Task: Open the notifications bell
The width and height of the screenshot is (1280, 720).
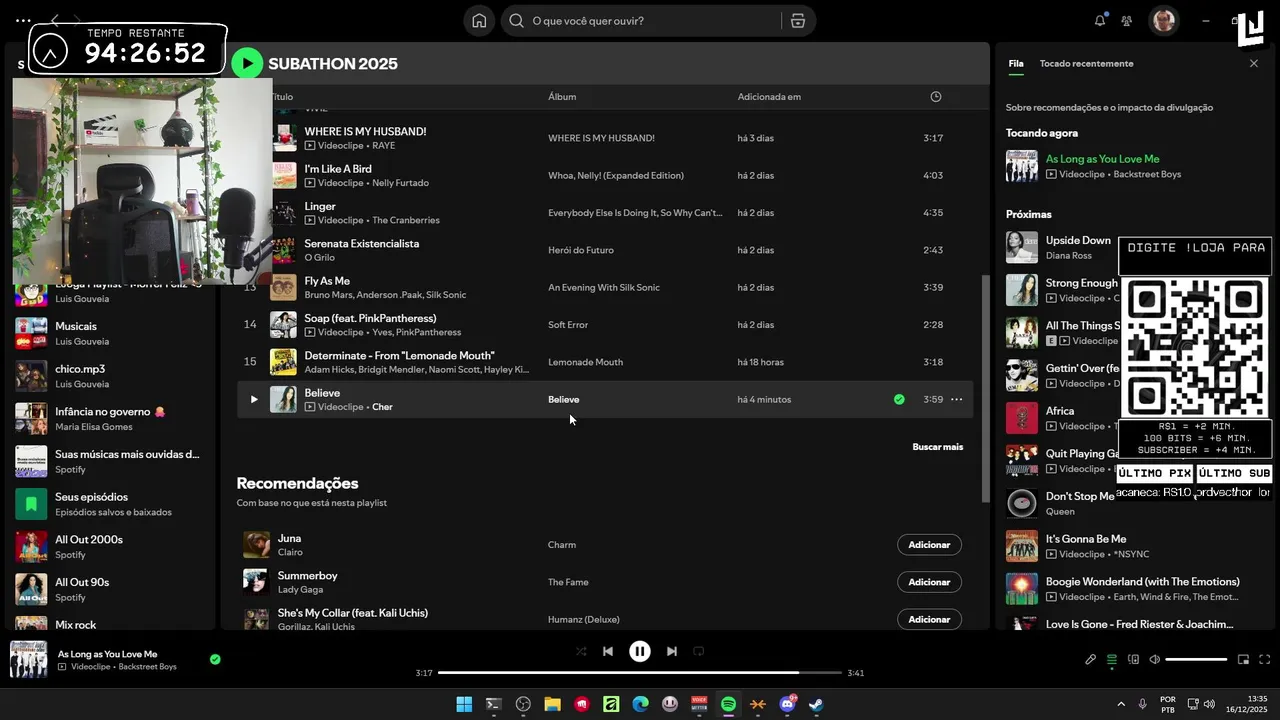Action: [1100, 20]
